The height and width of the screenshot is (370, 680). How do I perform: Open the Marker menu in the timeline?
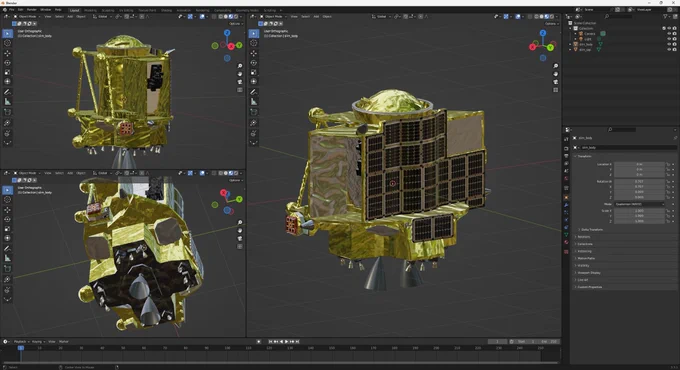click(64, 342)
